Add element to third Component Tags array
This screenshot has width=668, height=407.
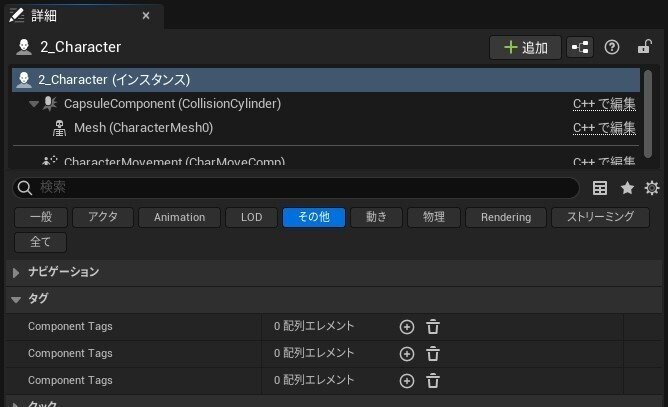pyautogui.click(x=407, y=381)
